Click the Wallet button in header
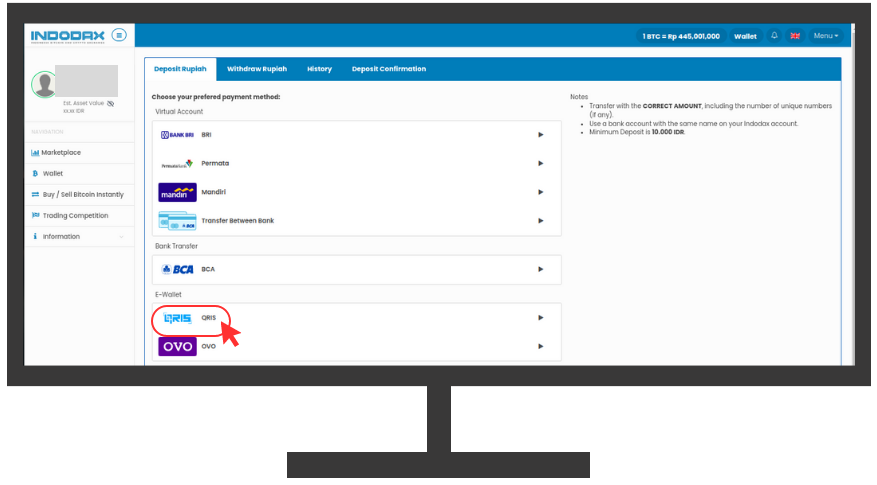 745,36
